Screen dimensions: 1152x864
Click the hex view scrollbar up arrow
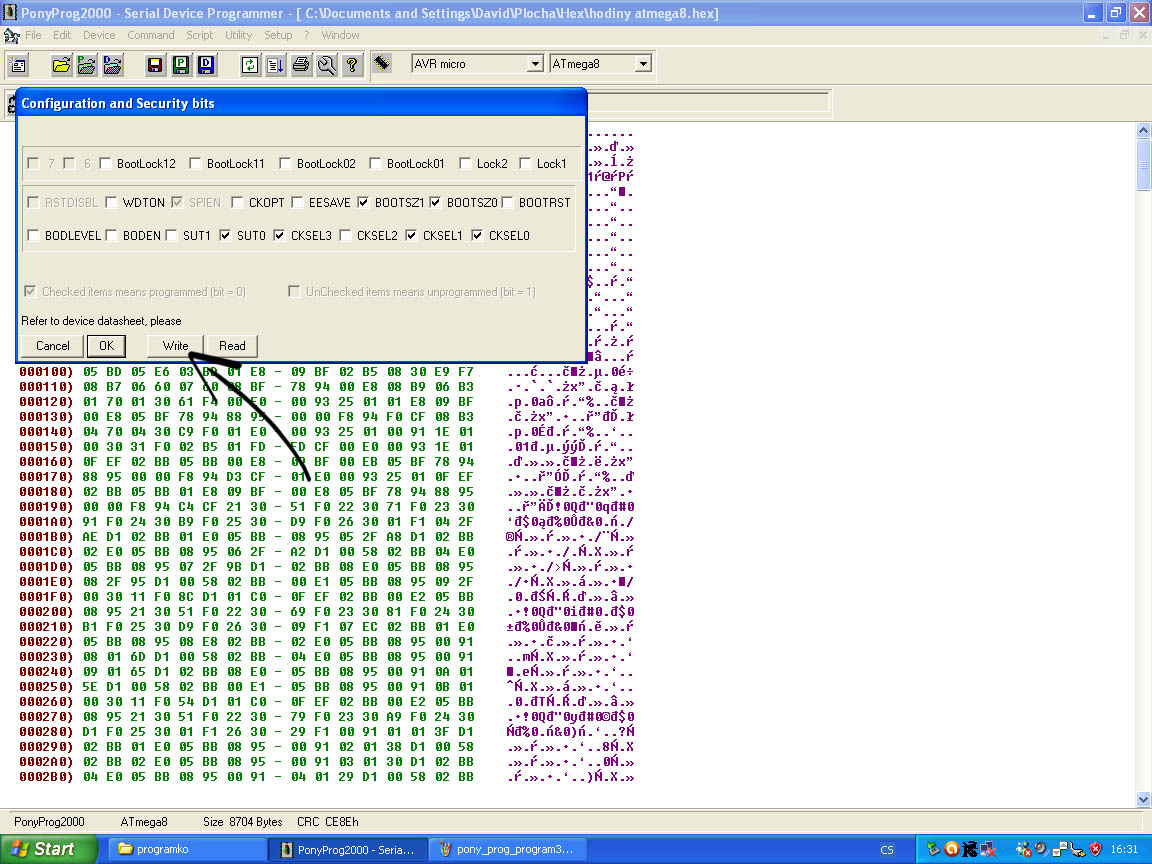pyautogui.click(x=1143, y=130)
